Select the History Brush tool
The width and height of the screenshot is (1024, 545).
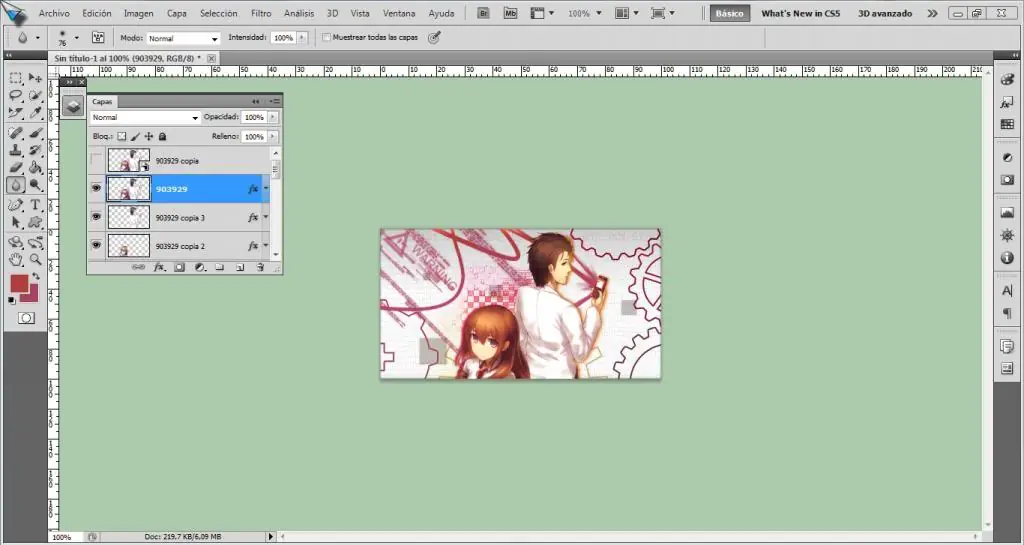coord(35,151)
